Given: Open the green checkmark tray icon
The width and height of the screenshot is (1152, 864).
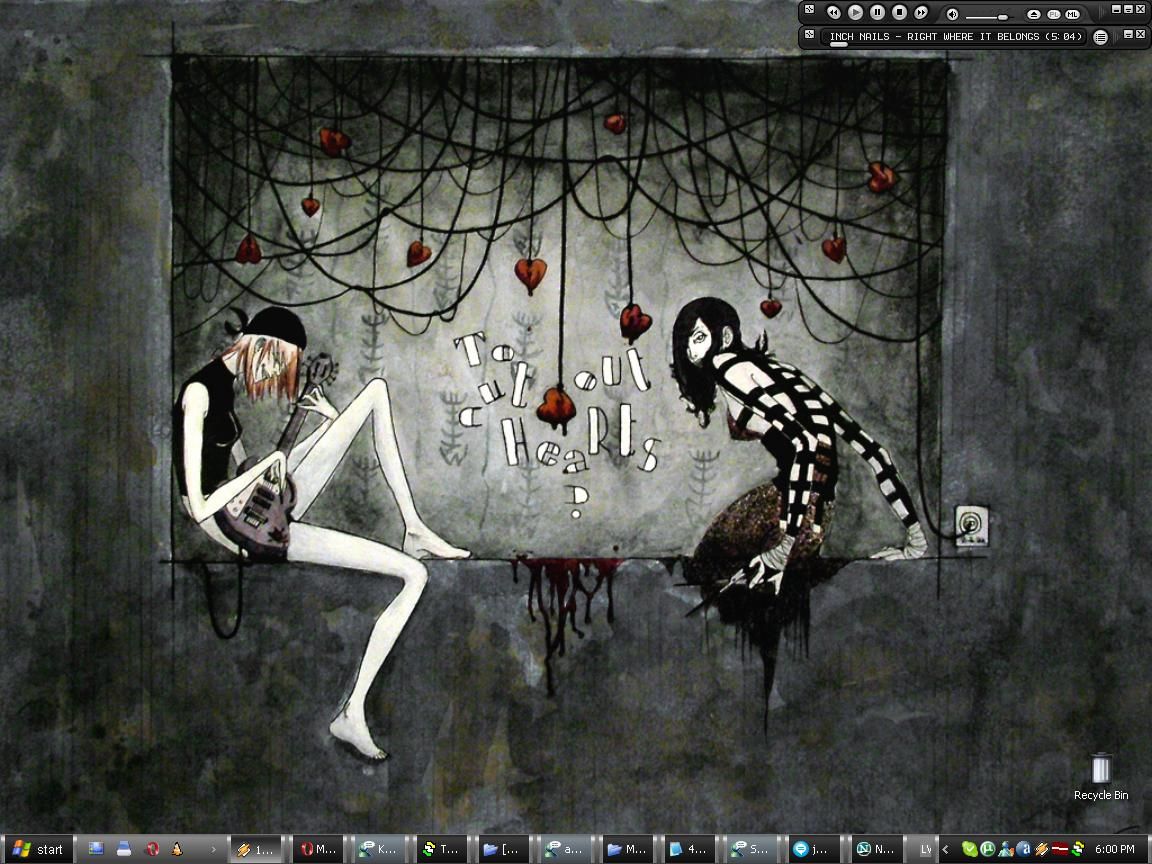Looking at the screenshot, I should (970, 849).
